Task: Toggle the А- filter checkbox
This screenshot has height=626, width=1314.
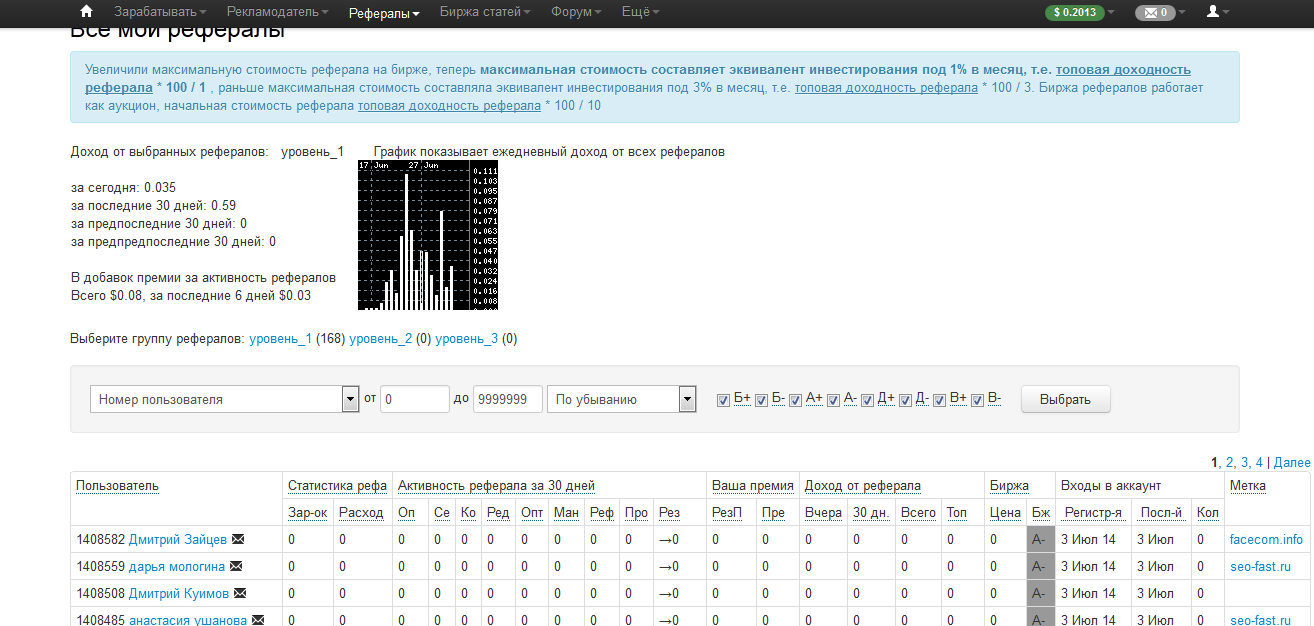Action: pos(833,400)
